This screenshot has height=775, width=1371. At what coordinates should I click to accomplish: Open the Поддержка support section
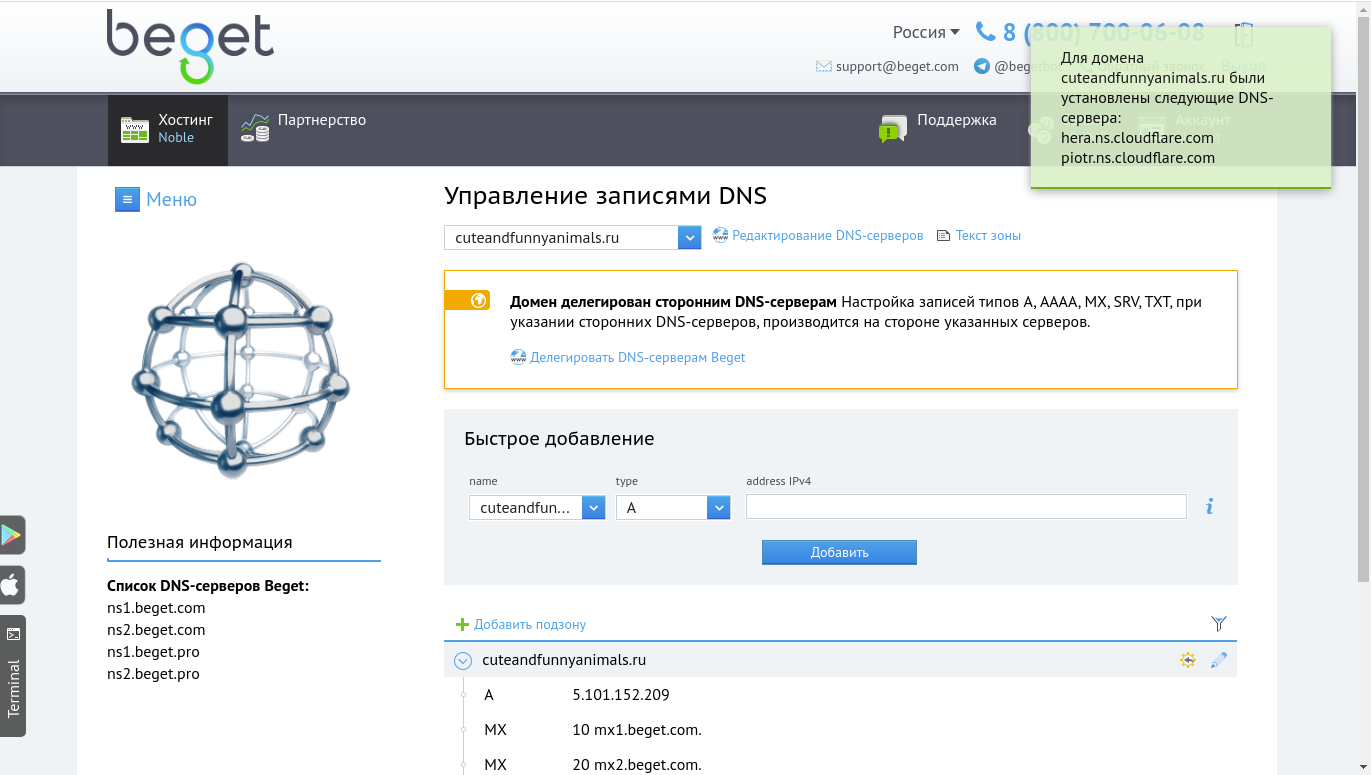click(x=938, y=122)
